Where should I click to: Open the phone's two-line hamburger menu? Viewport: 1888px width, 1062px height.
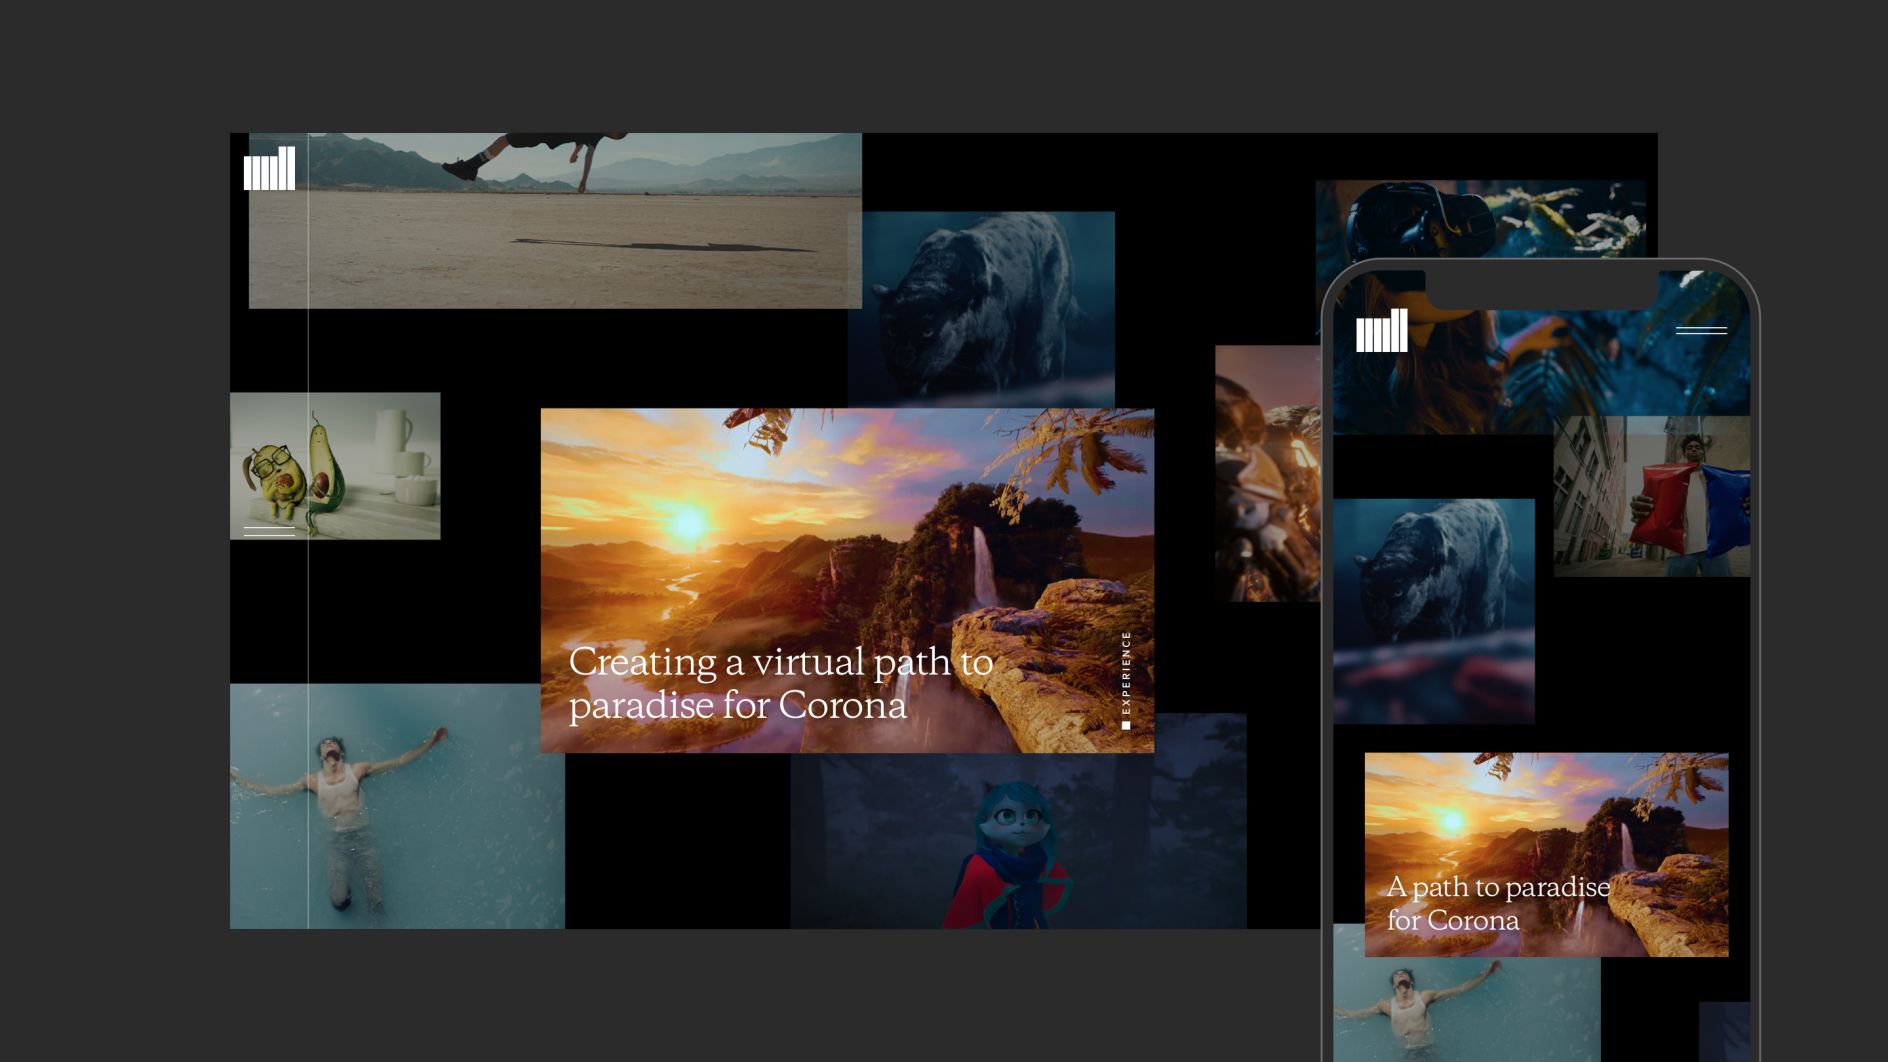coord(1700,330)
